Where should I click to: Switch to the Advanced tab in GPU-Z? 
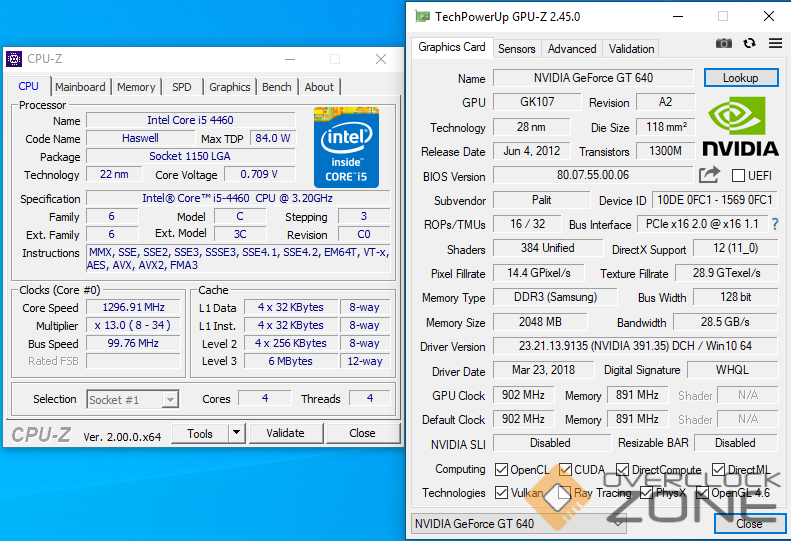tap(572, 48)
